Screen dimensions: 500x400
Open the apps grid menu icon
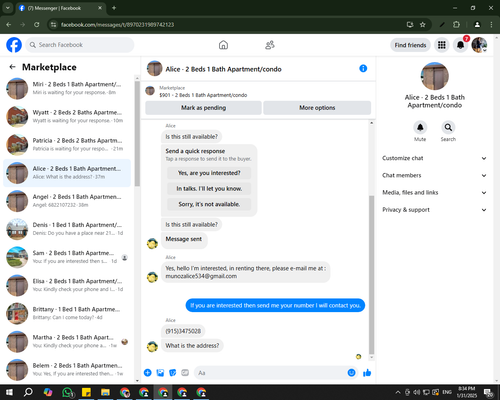pos(442,45)
